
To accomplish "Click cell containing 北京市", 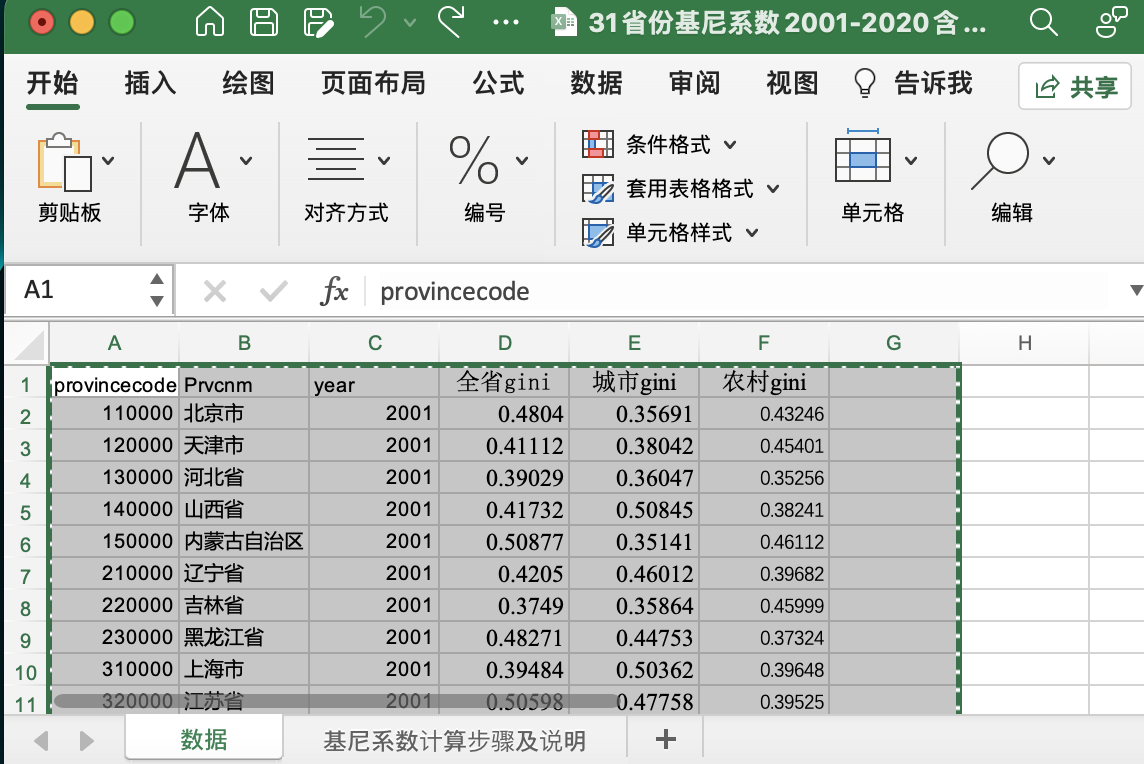I will [x=244, y=413].
